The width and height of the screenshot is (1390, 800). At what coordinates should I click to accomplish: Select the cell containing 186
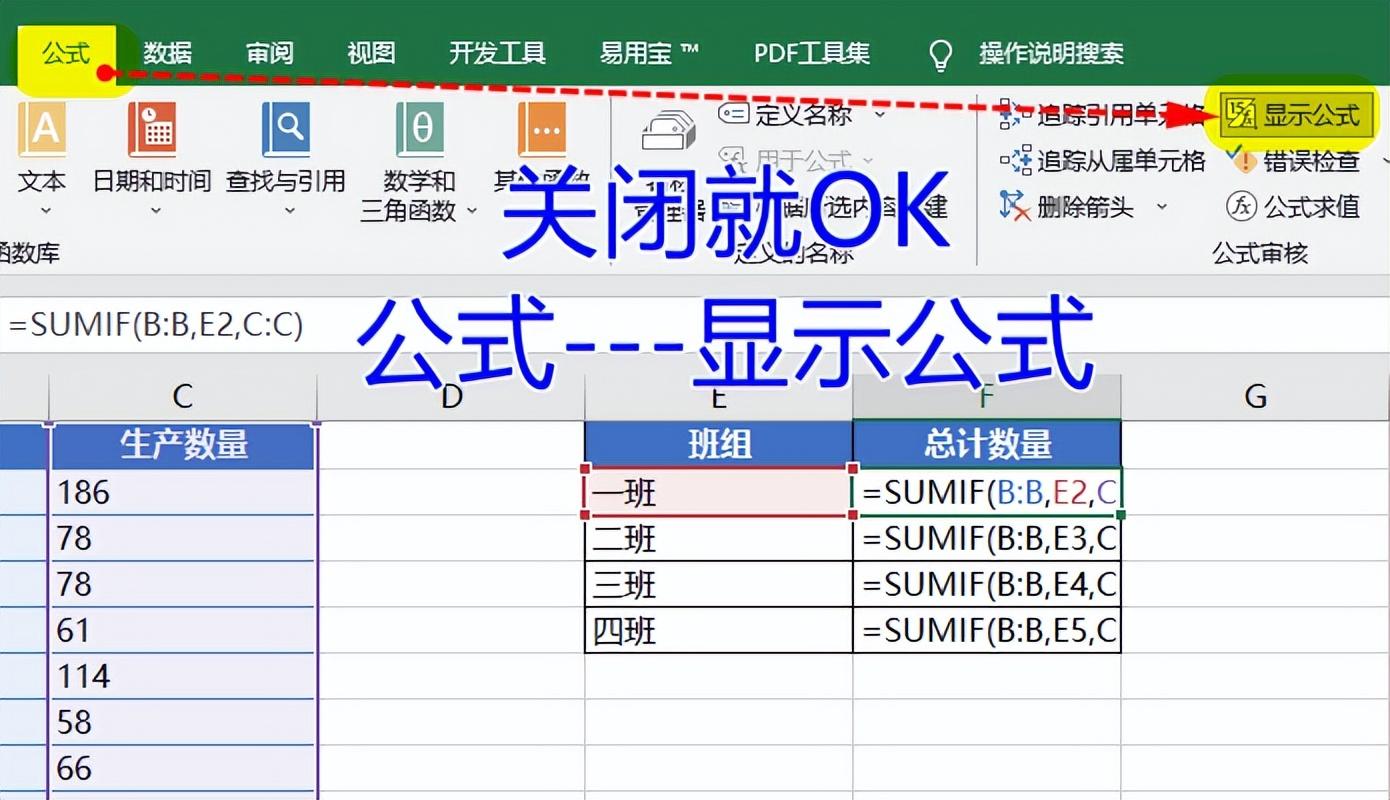183,492
